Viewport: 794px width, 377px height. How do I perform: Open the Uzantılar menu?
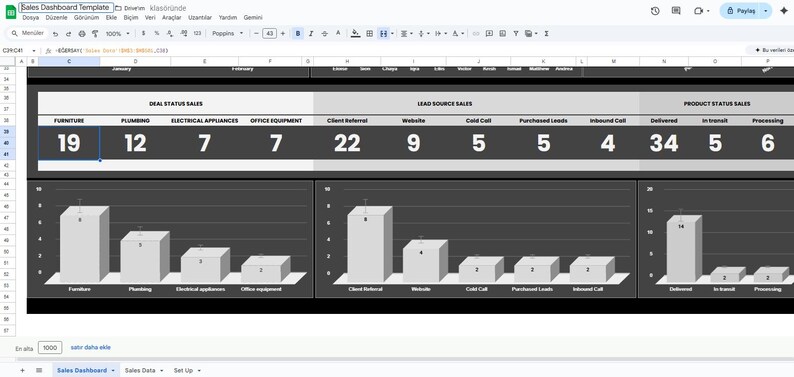click(200, 17)
